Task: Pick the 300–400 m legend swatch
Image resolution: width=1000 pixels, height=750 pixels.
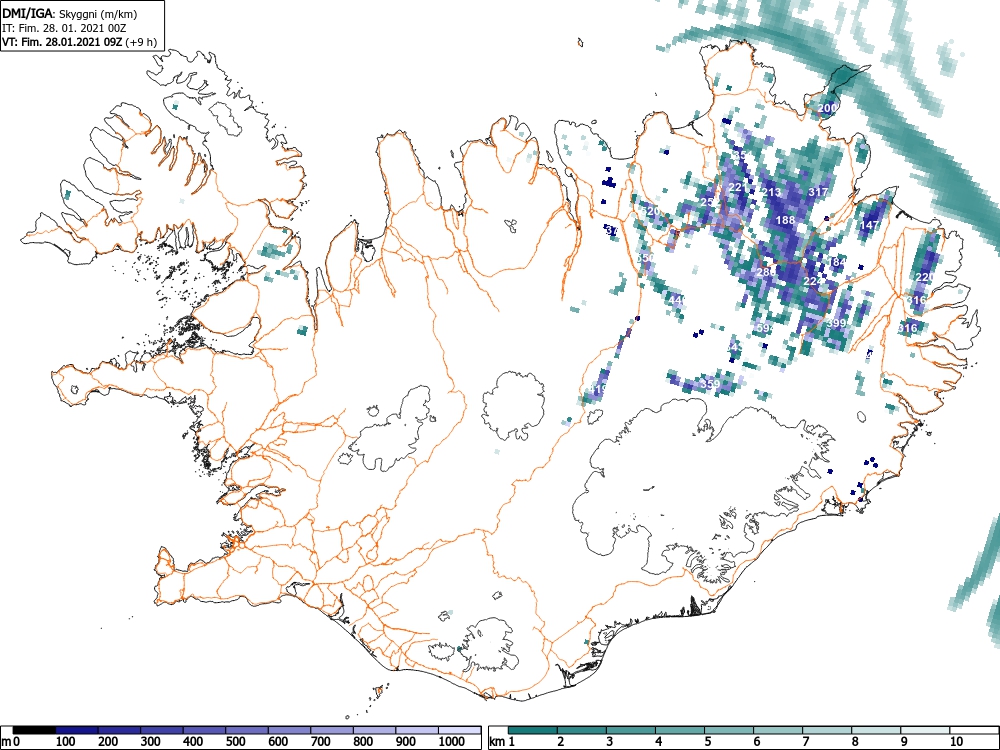Action: 162,730
